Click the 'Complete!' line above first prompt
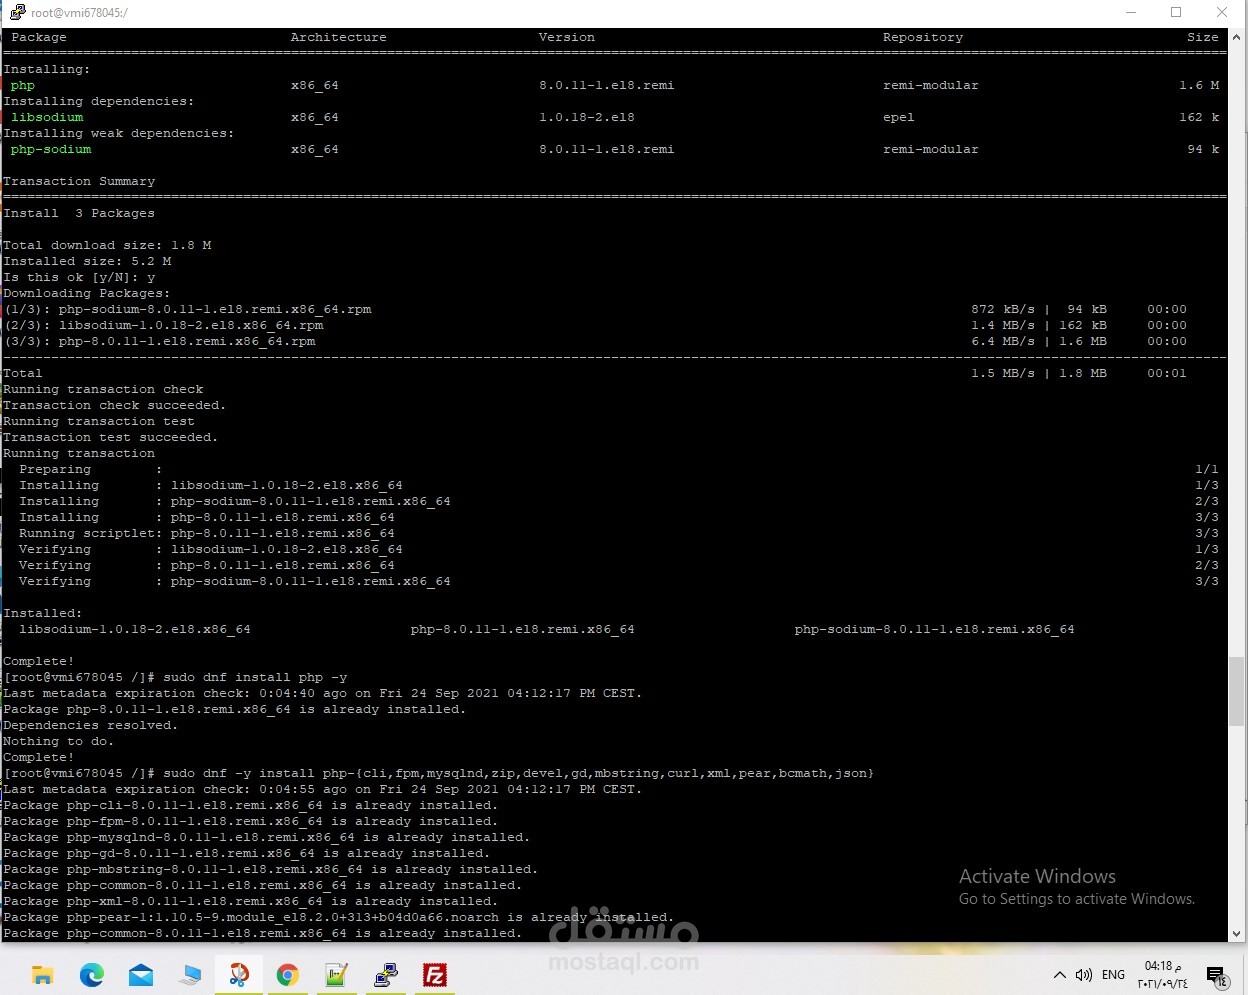 click(x=38, y=661)
